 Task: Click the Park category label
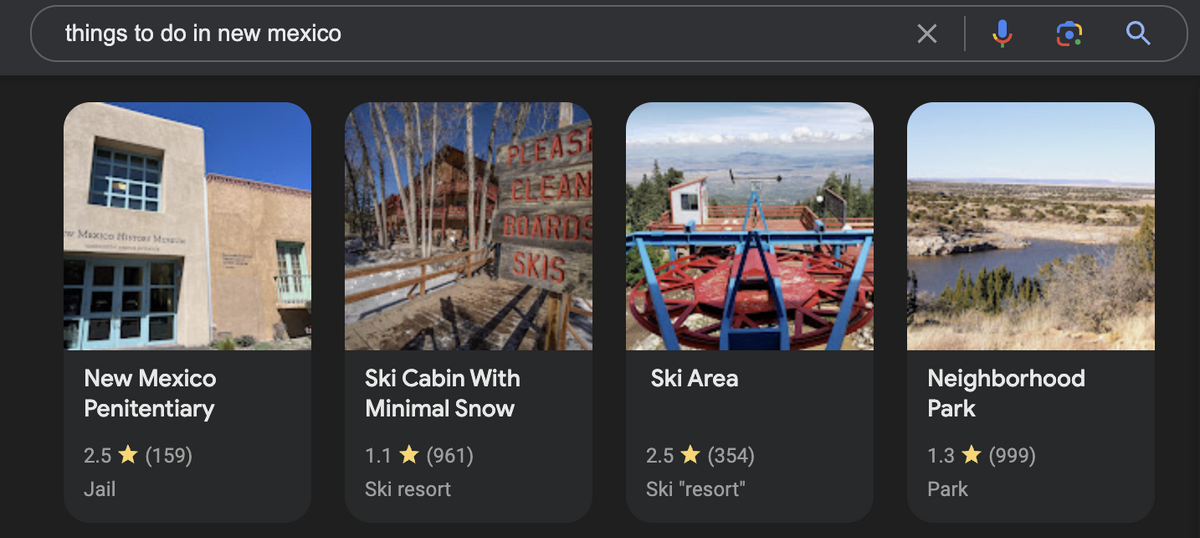[947, 489]
